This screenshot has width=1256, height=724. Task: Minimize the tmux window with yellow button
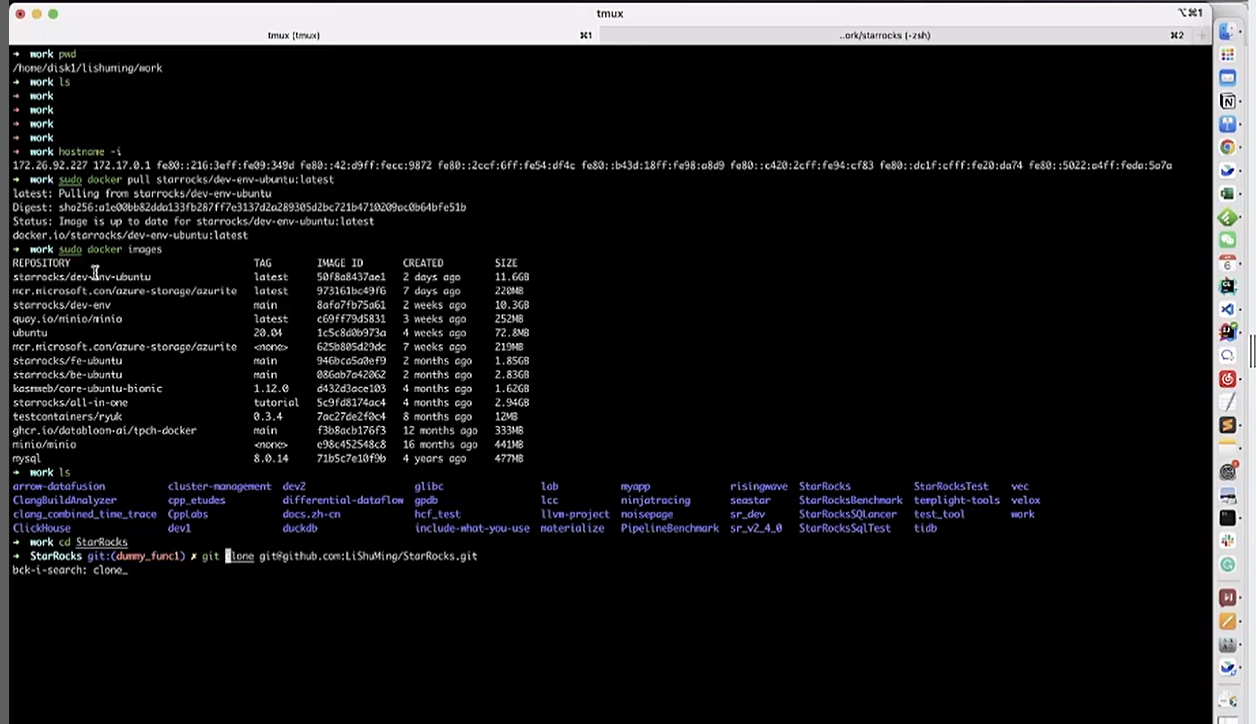(37, 14)
